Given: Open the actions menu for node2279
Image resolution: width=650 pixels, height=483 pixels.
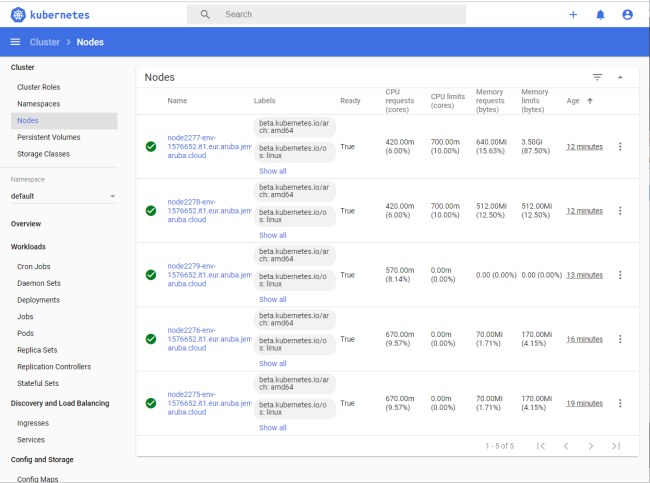Looking at the screenshot, I should (x=620, y=275).
